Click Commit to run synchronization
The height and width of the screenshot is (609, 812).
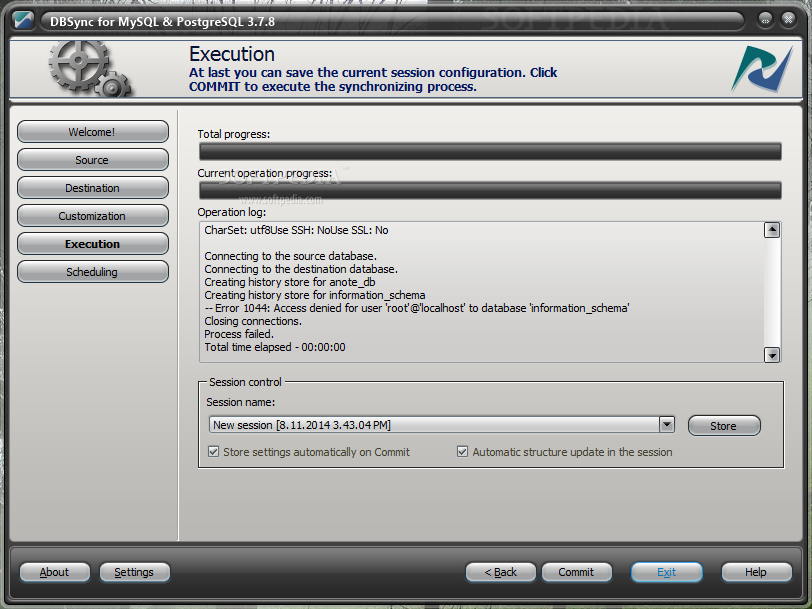coord(577,572)
